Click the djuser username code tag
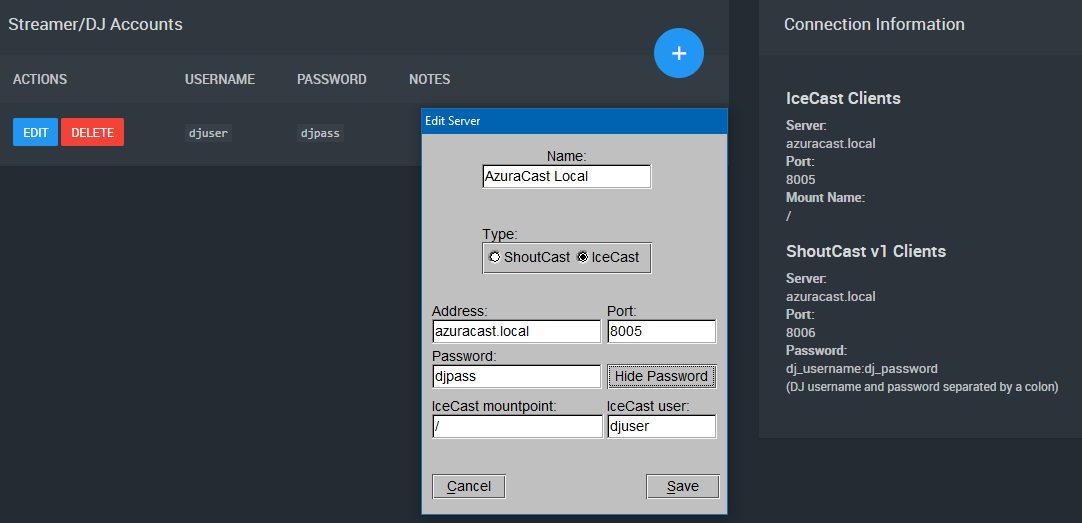The image size is (1082, 523). pos(208,133)
